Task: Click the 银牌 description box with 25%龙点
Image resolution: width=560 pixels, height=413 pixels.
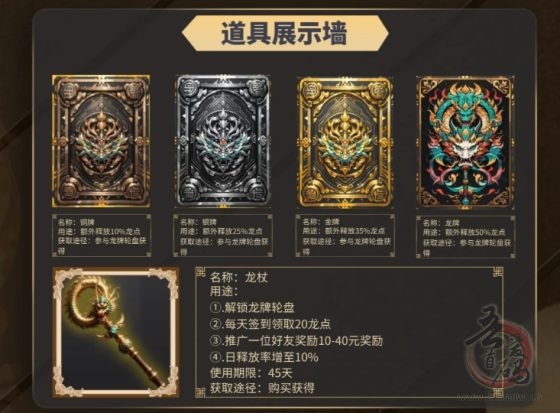Action: 223,235
